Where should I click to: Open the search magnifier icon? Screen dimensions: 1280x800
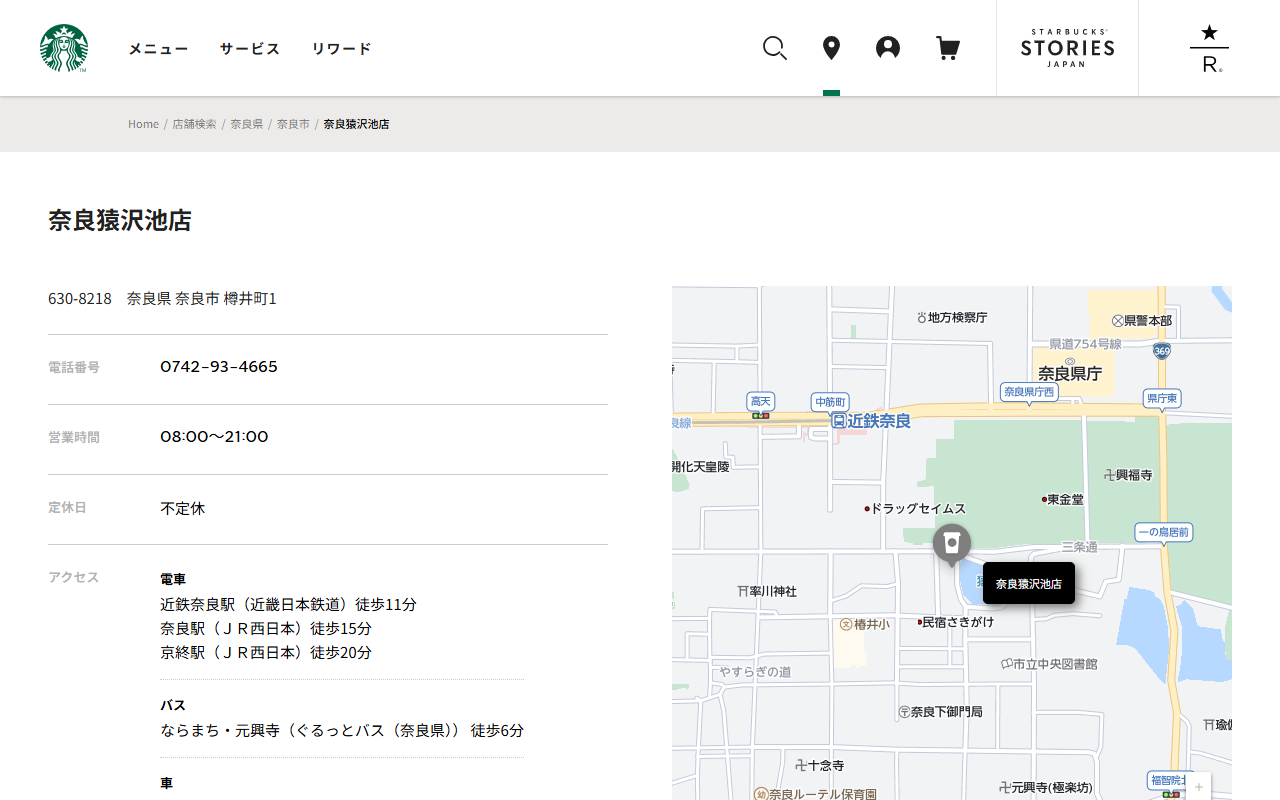click(775, 48)
